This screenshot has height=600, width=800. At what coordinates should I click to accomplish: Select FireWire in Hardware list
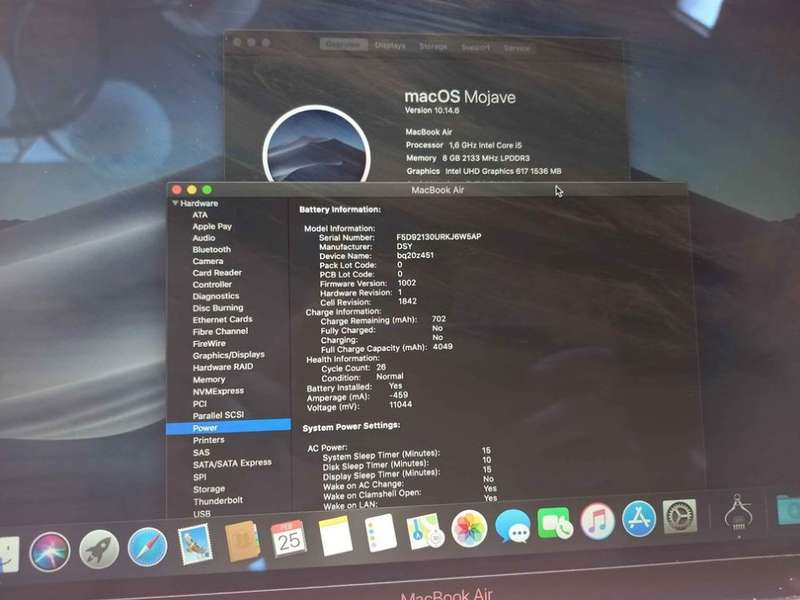[209, 344]
